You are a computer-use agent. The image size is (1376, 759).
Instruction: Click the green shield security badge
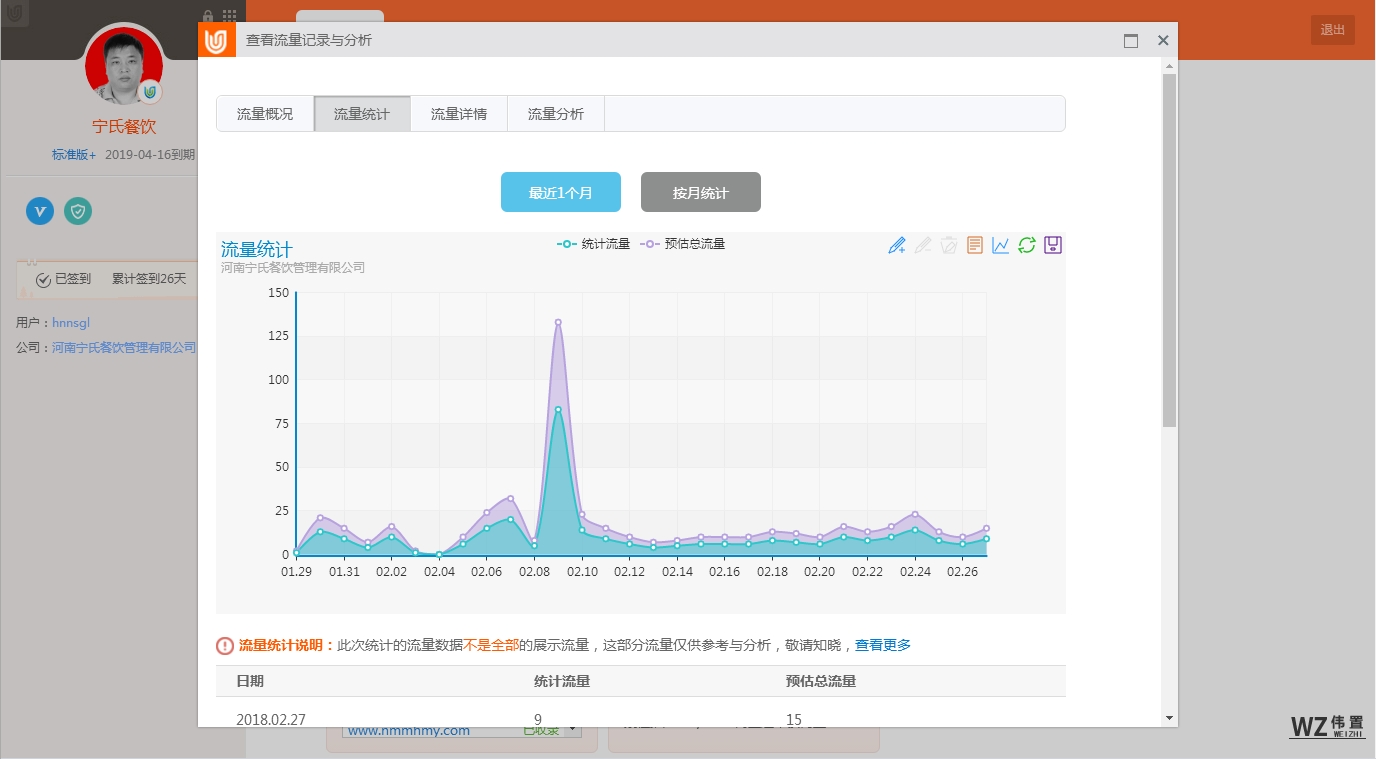[x=78, y=211]
